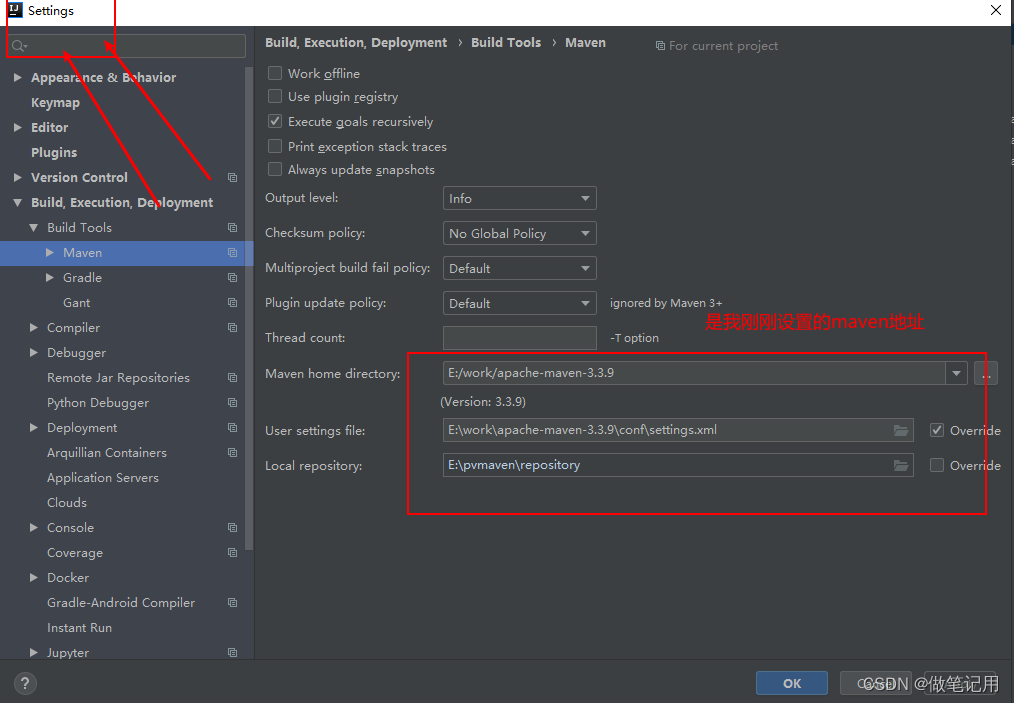Click project-level icon beside Gradle-Android Compiler
1014x703 pixels.
click(233, 603)
